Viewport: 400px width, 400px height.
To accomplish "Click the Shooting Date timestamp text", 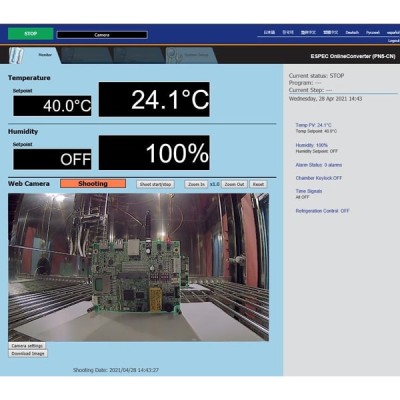I will tap(116, 370).
